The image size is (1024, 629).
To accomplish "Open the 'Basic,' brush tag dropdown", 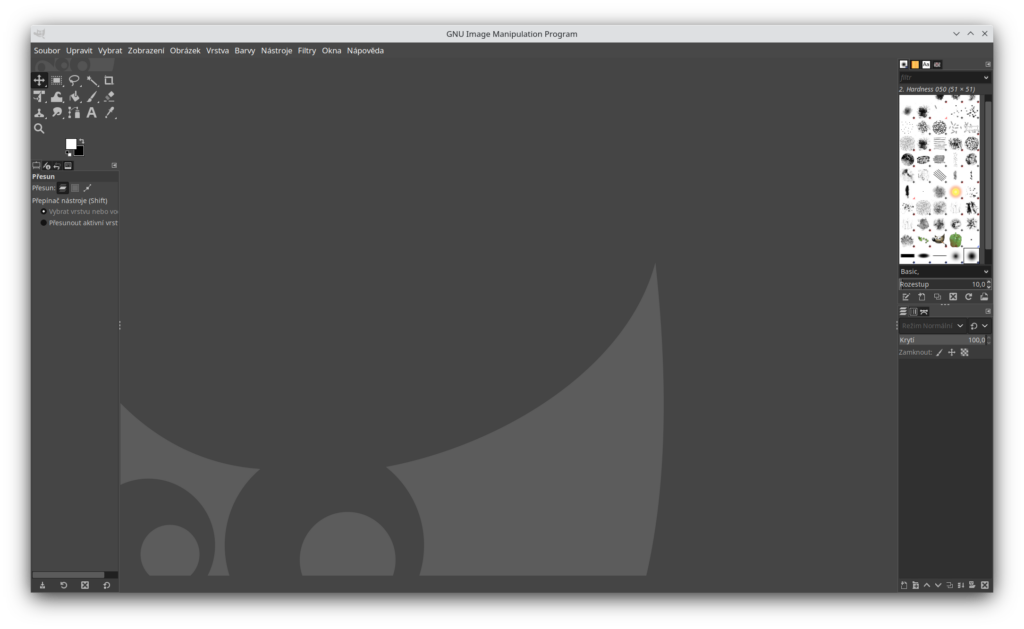I will [x=944, y=271].
